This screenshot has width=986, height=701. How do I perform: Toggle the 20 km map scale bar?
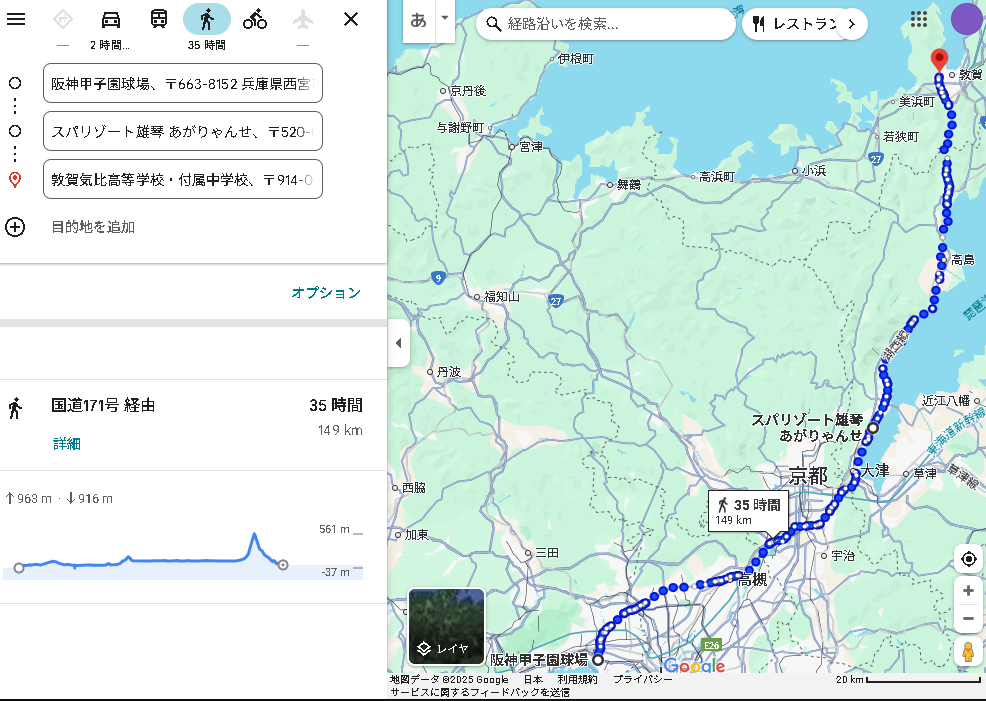coord(908,680)
